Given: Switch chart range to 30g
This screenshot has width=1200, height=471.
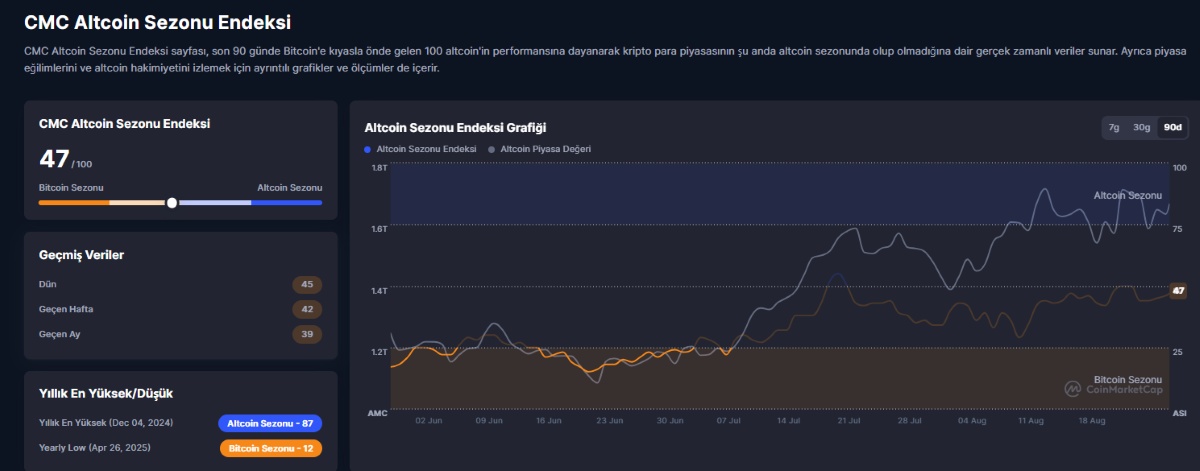Looking at the screenshot, I should 1141,127.
